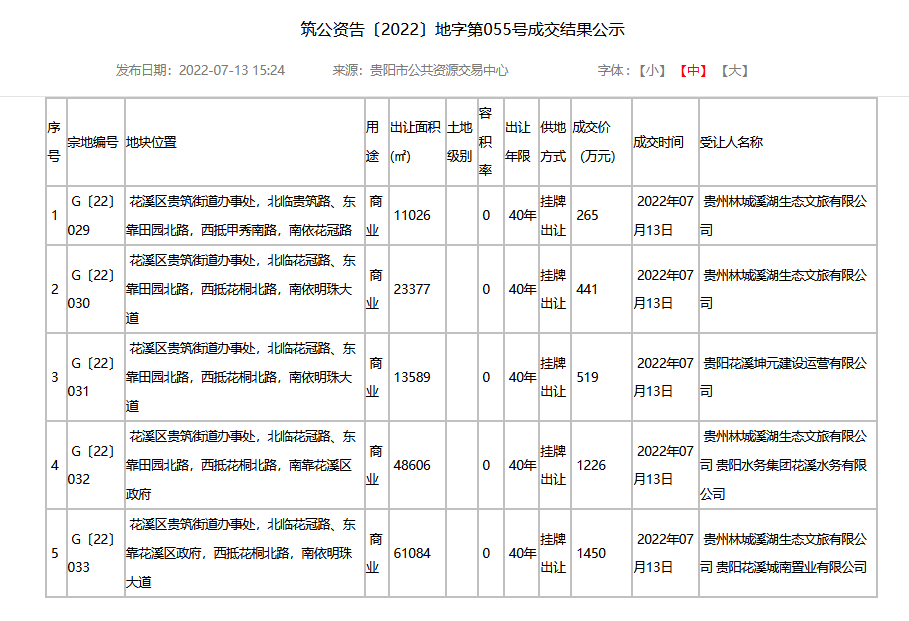Switch font size to small 【小】
Image resolution: width=909 pixels, height=621 pixels.
tap(653, 70)
